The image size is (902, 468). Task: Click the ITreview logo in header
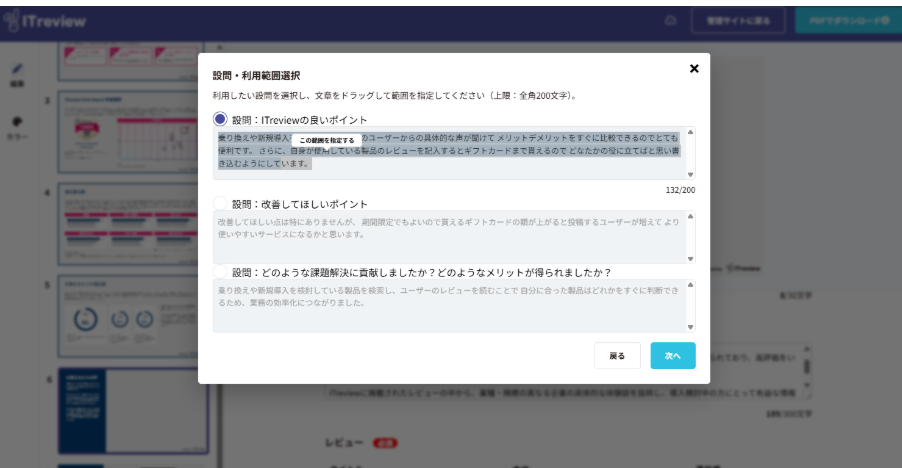click(x=45, y=21)
